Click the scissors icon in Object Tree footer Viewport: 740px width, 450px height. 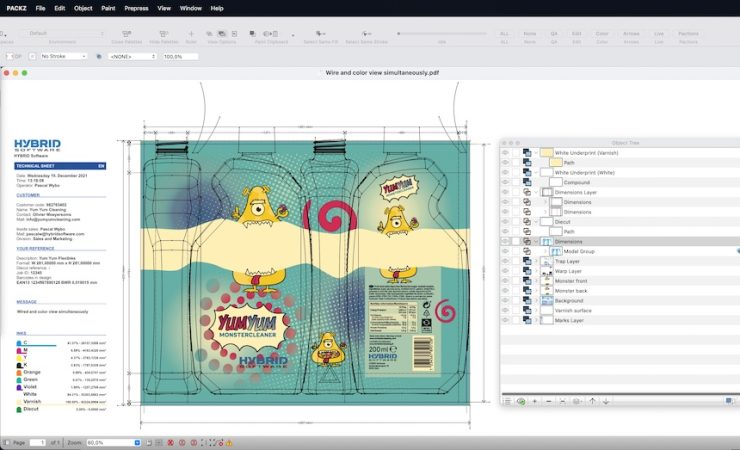point(563,401)
